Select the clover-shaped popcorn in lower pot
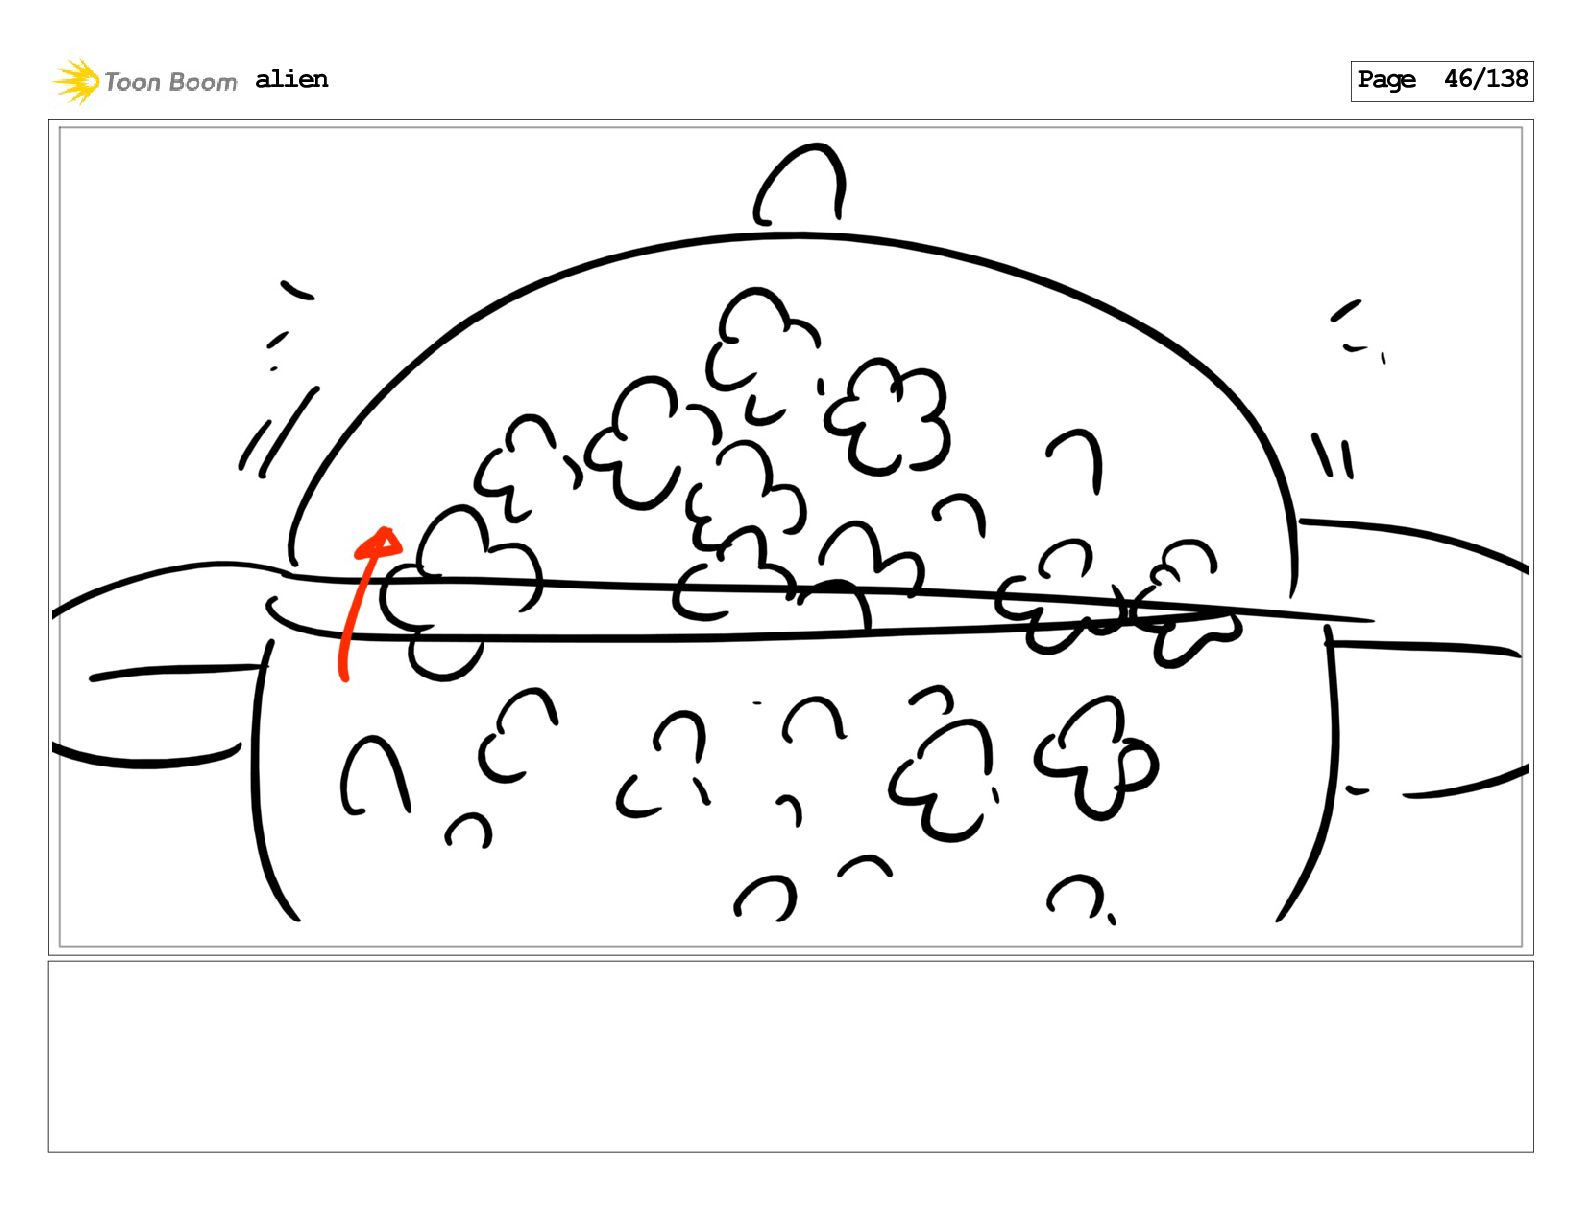Screen dimensions: 1584x1224 (x=1096, y=758)
